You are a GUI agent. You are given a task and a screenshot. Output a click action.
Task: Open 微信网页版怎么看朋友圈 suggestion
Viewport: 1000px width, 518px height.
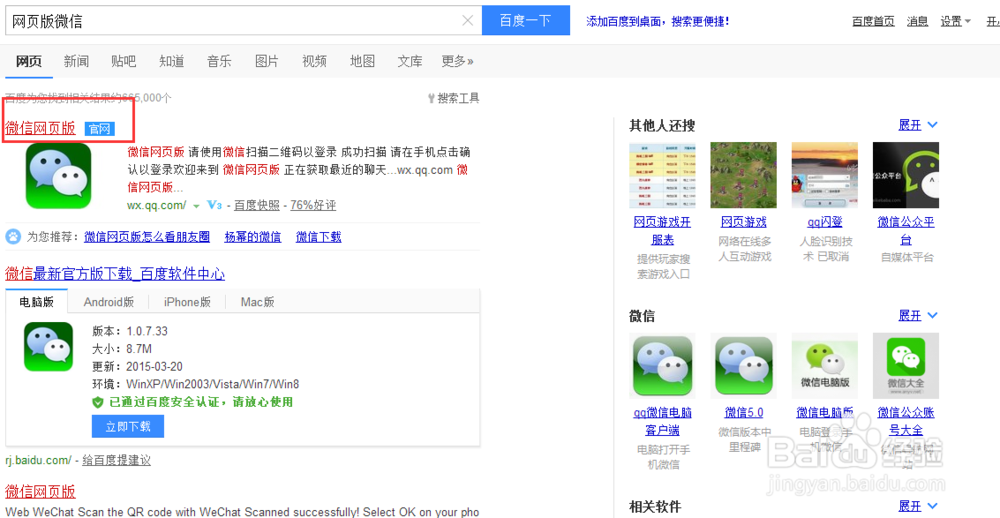click(x=147, y=237)
